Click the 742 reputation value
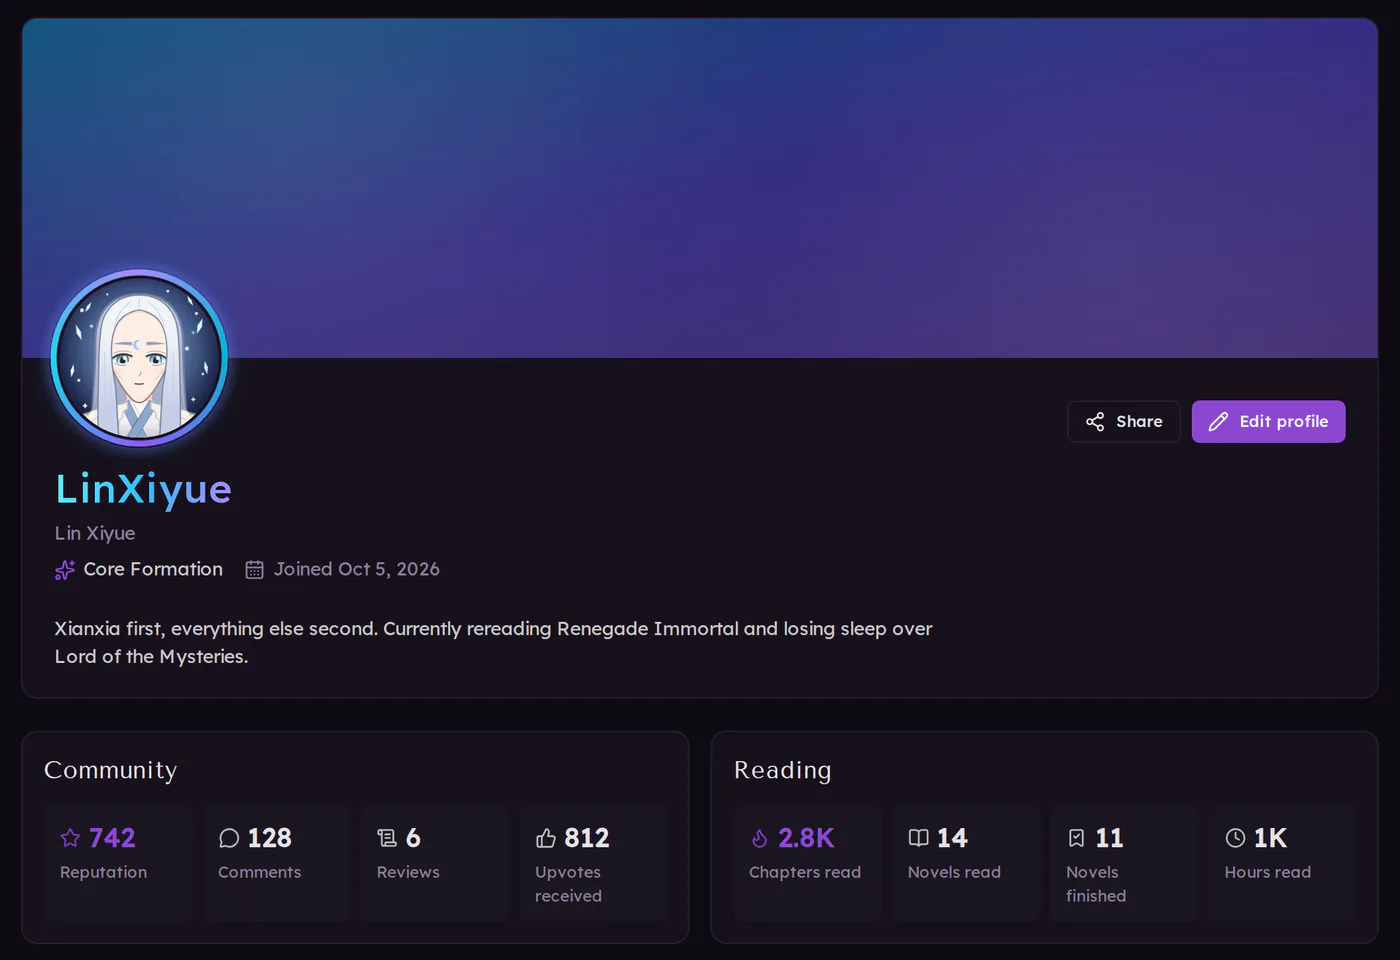 click(112, 838)
